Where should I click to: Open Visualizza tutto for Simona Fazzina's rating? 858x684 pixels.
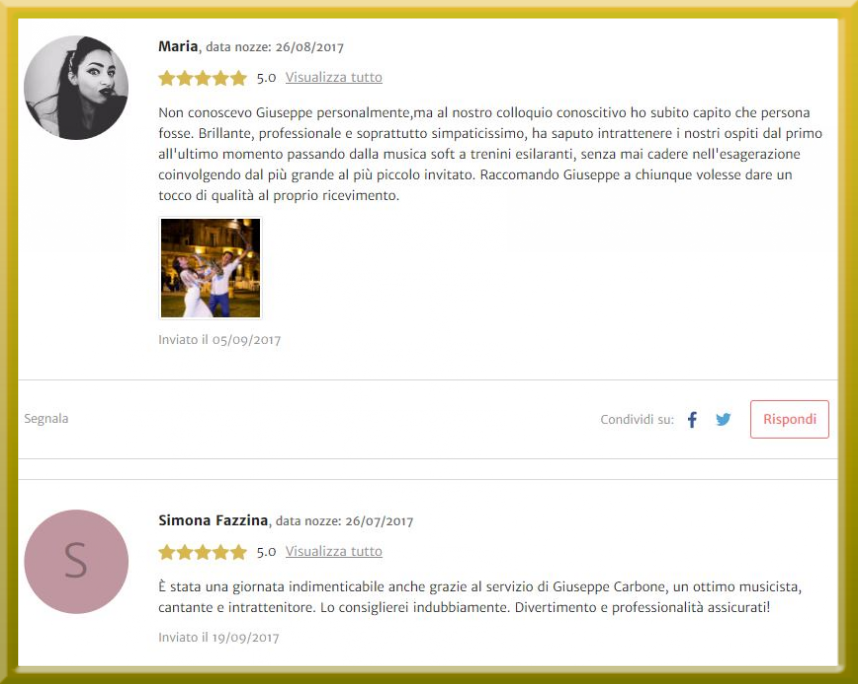click(x=334, y=551)
